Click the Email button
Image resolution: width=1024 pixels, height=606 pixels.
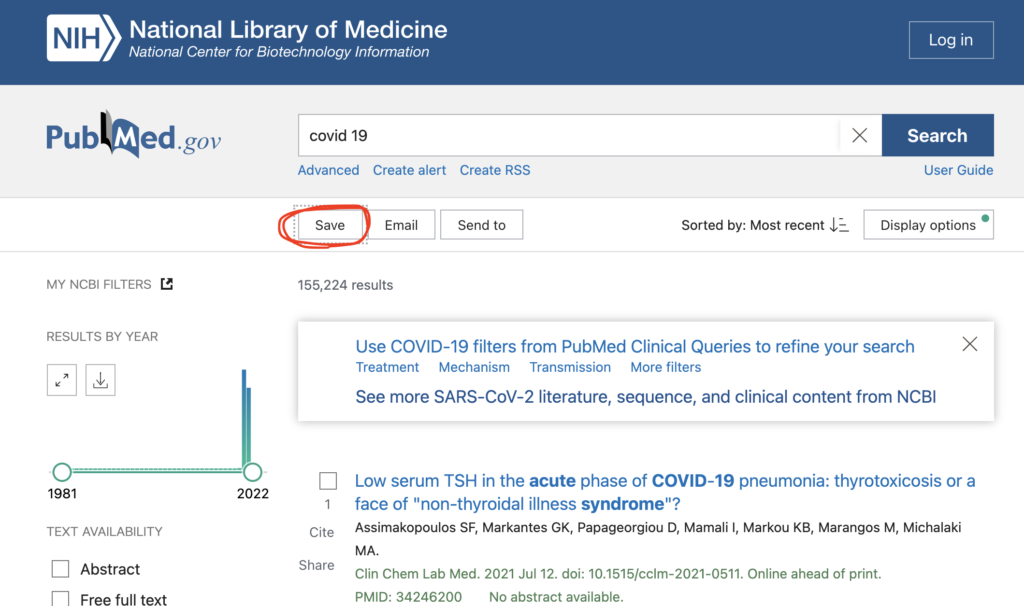pos(401,225)
